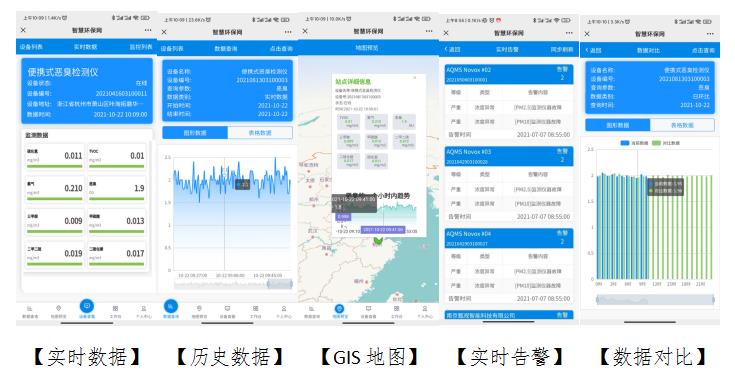Go back with 返回 in 实时告警 screen
Image resolution: width=735 pixels, height=378 pixels.
[452, 49]
